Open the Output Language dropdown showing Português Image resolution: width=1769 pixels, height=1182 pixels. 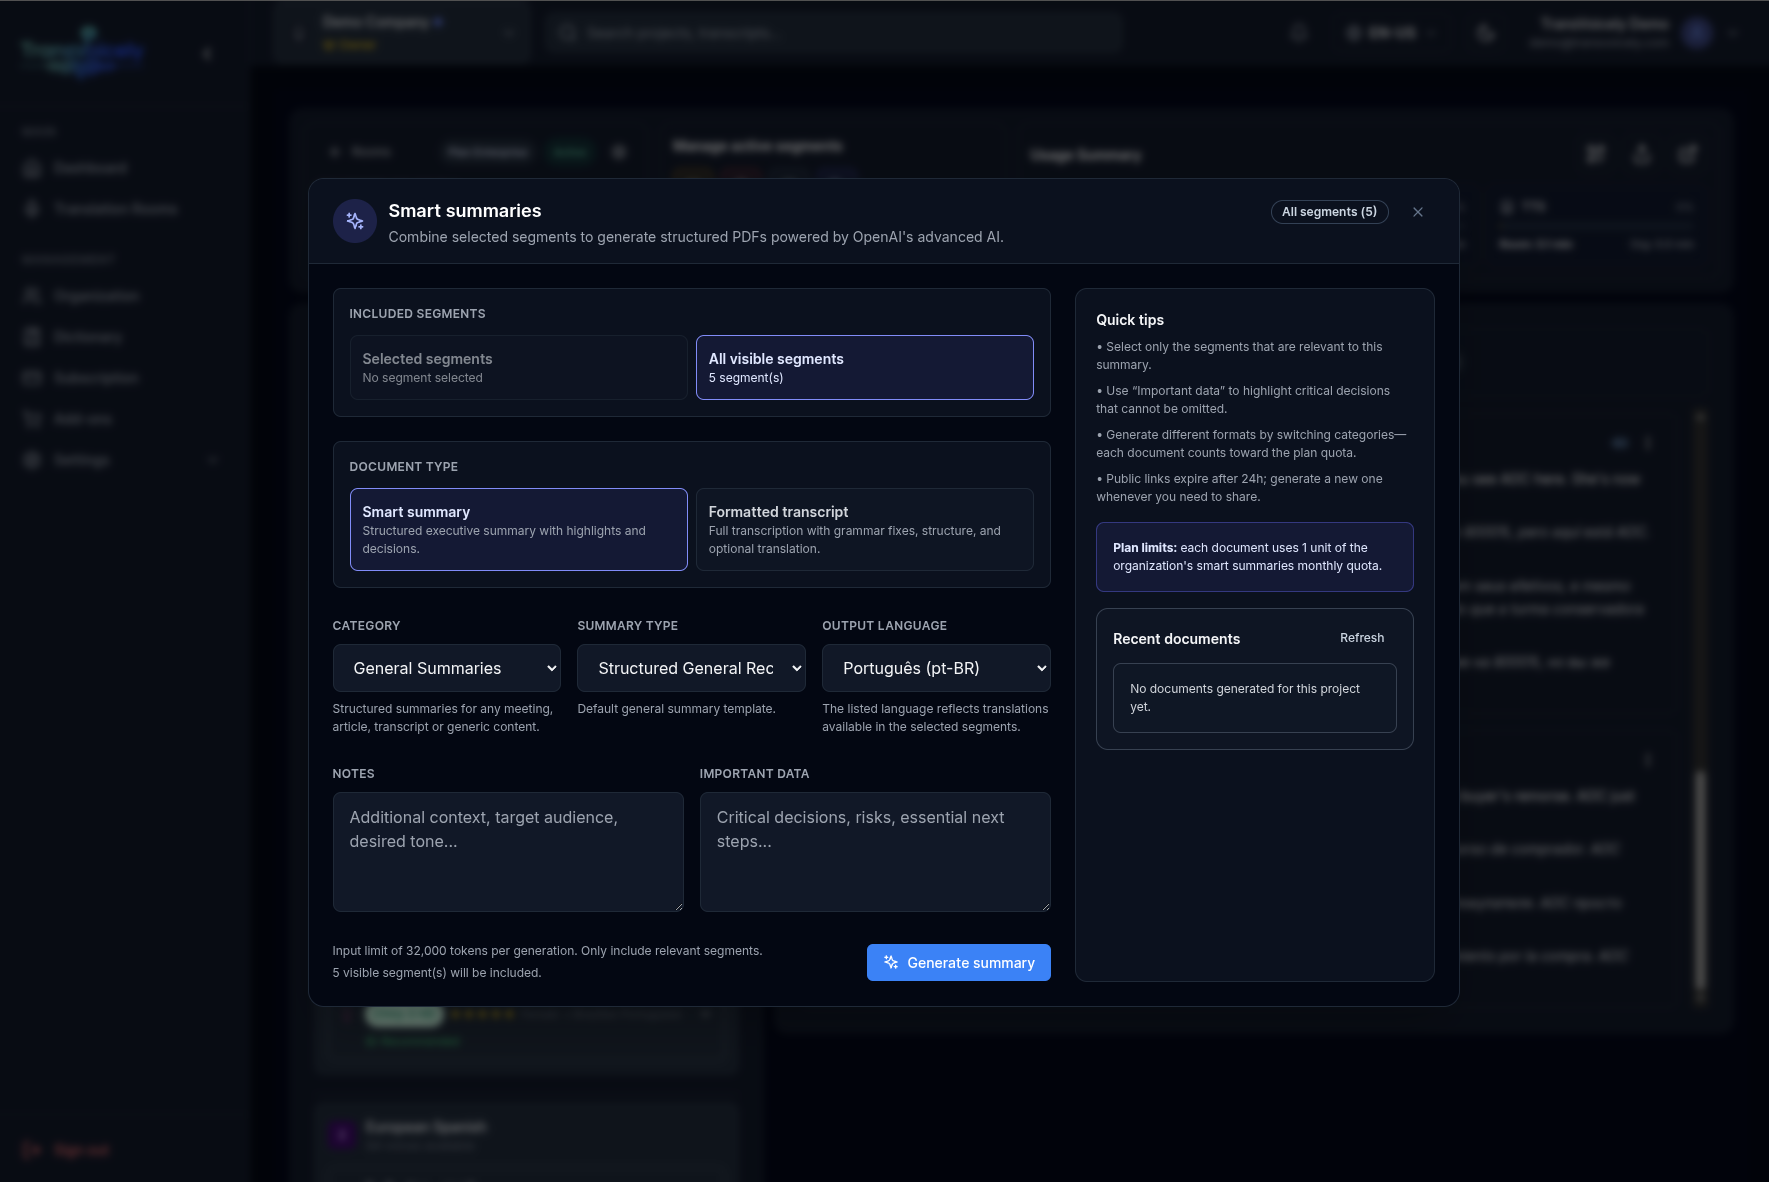[x=936, y=668]
